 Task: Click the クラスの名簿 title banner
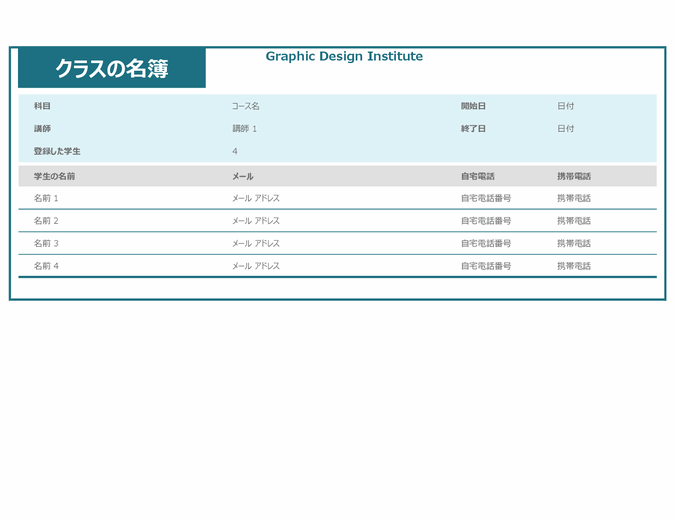click(111, 68)
